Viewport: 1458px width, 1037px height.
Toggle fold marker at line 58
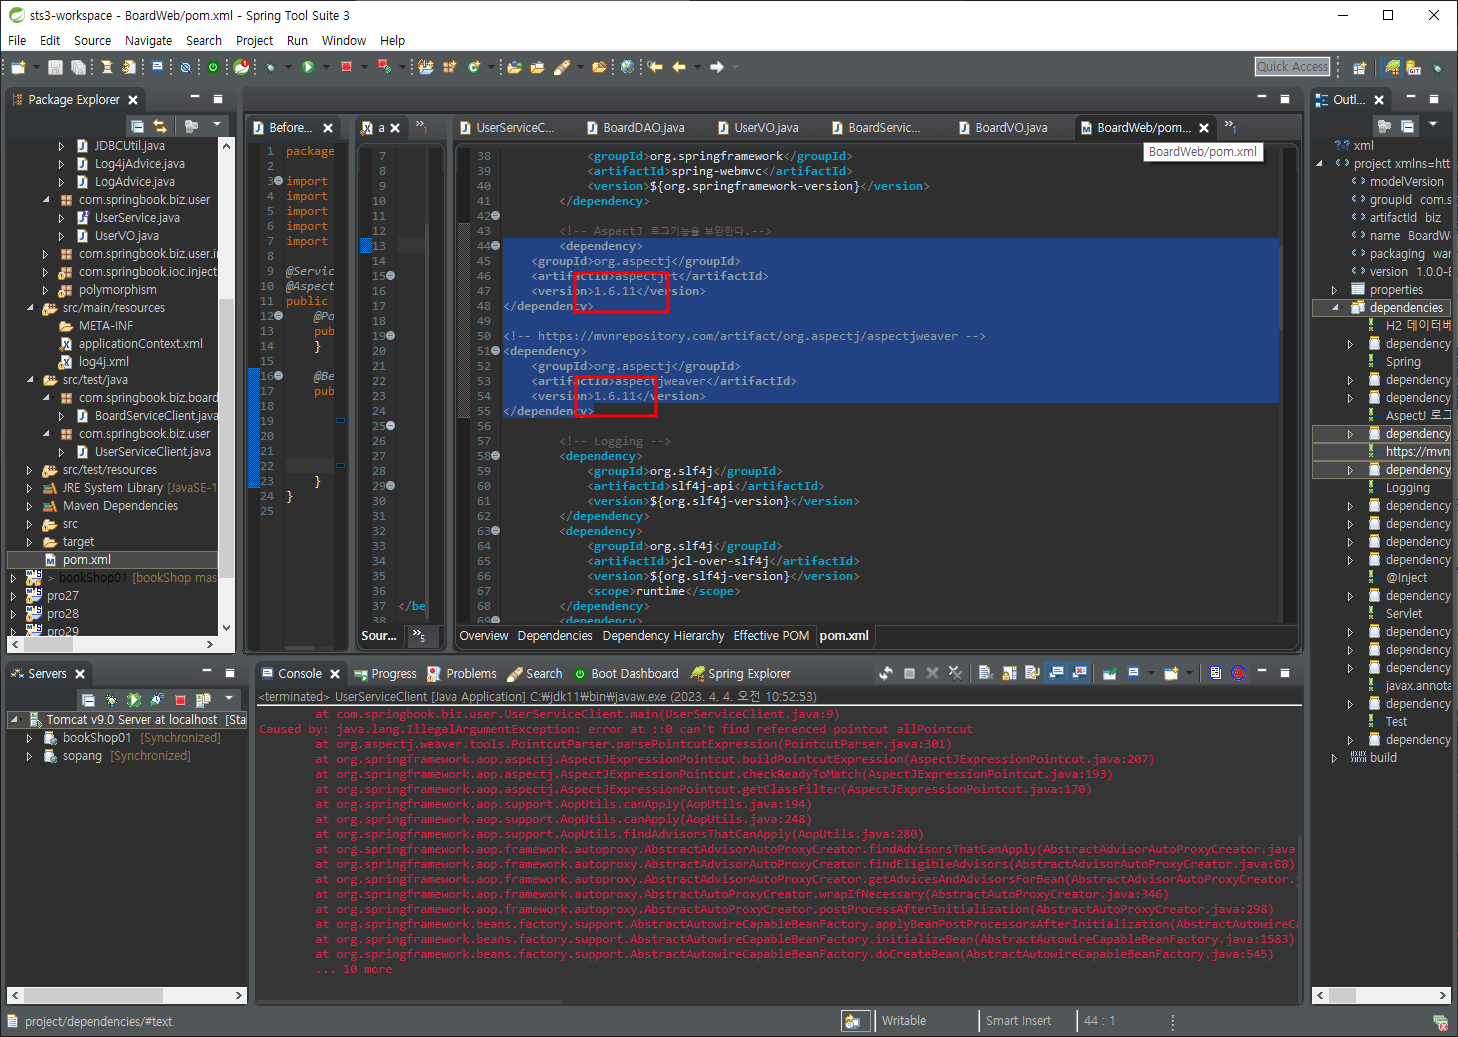click(496, 456)
